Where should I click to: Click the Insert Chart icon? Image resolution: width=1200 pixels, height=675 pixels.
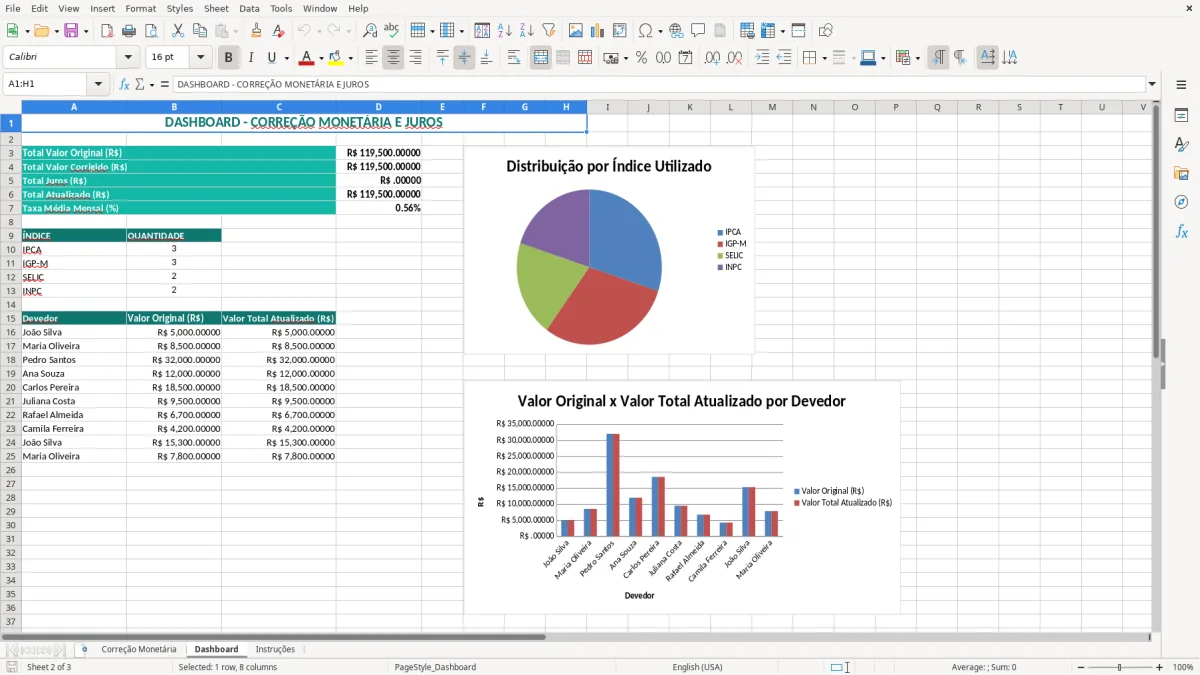pos(598,31)
